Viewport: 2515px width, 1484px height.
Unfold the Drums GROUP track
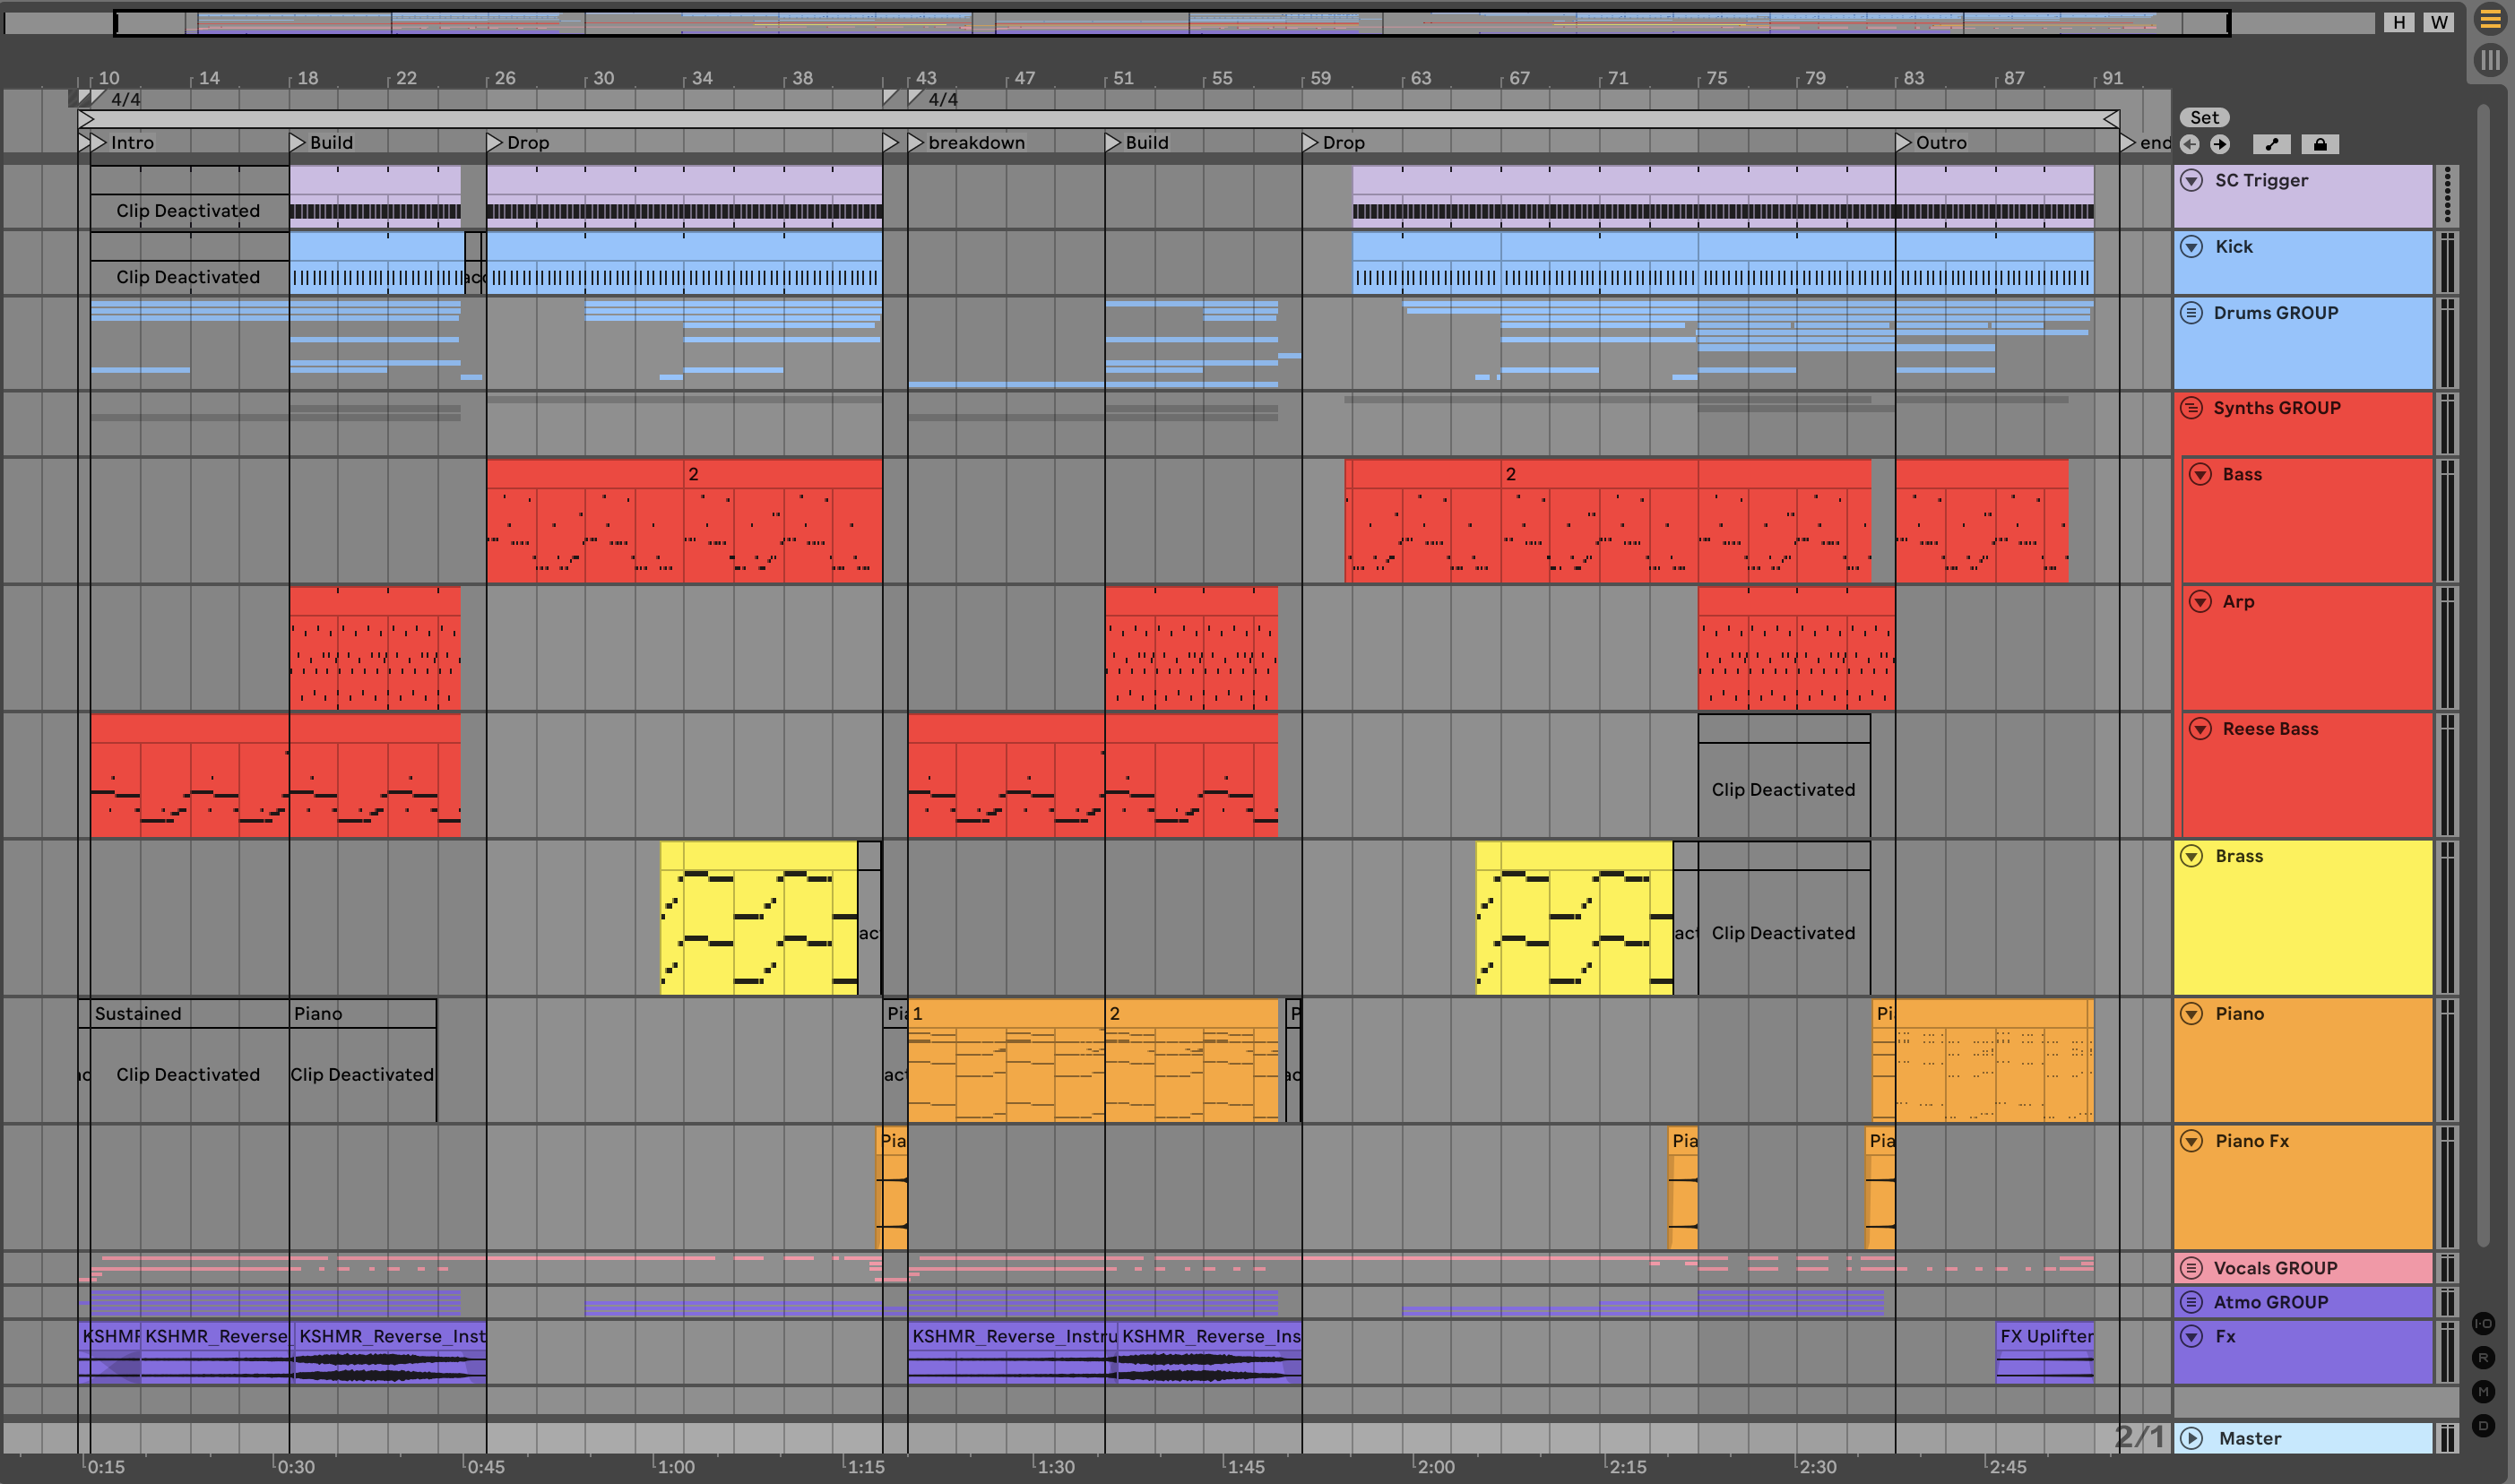[2191, 313]
